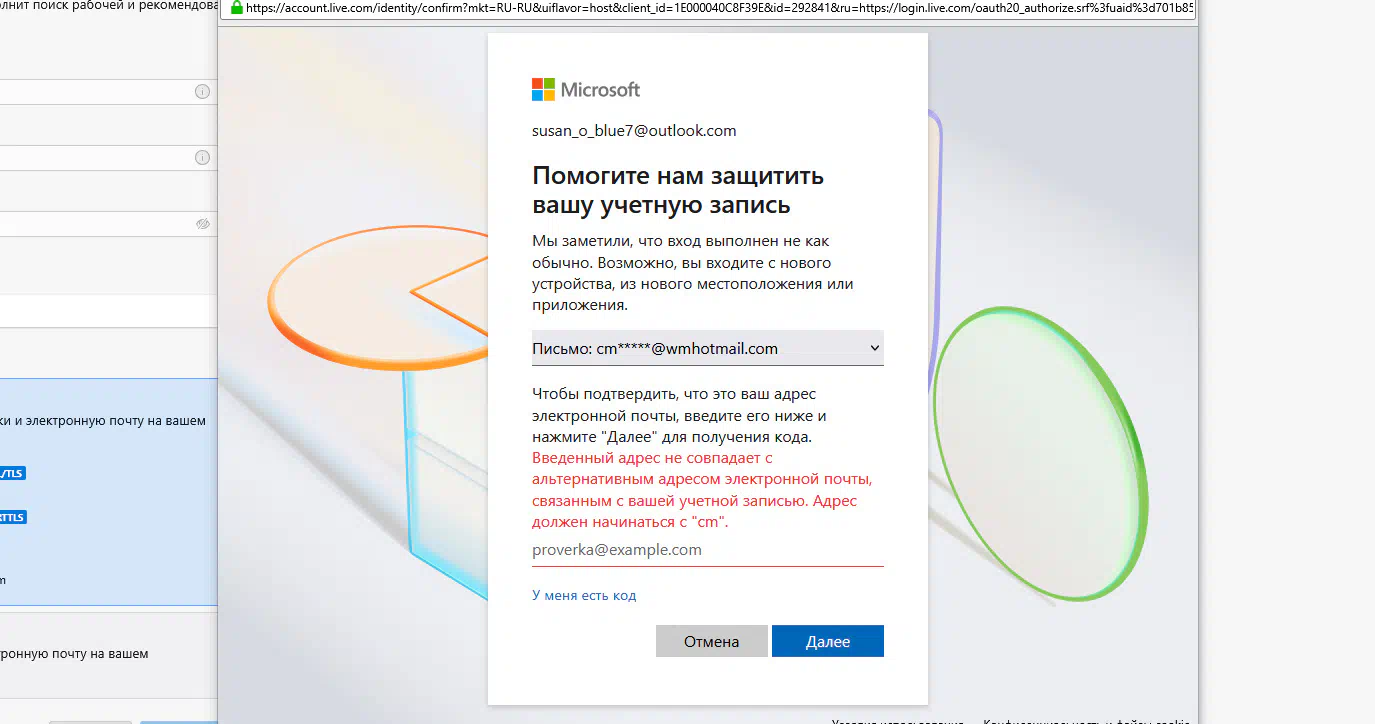Open the "У меня есть код" link
The image size is (1375, 724).
(584, 595)
